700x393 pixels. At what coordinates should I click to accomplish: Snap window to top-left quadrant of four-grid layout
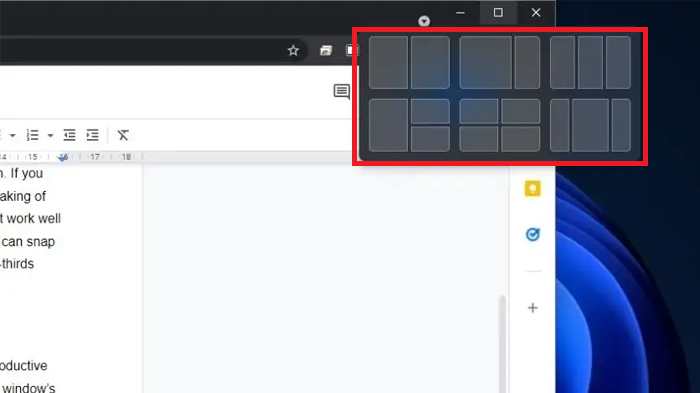pos(479,111)
